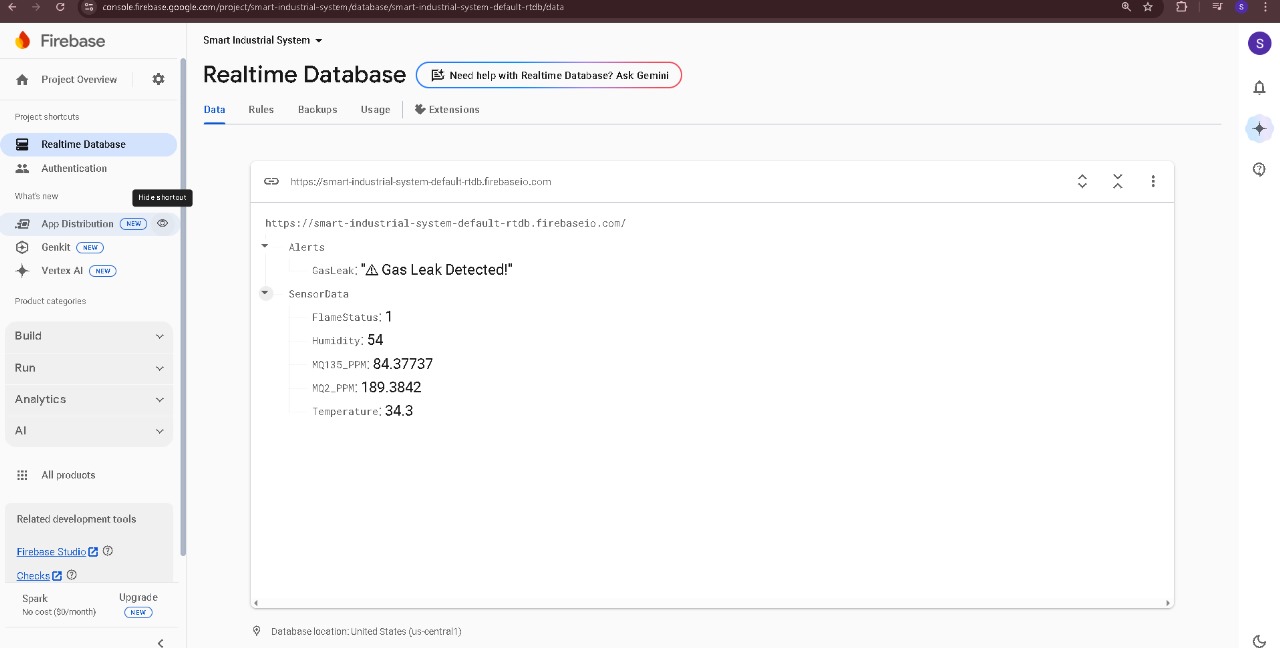
Task: Click the Vertex AI sparkle icon
Action: point(22,271)
